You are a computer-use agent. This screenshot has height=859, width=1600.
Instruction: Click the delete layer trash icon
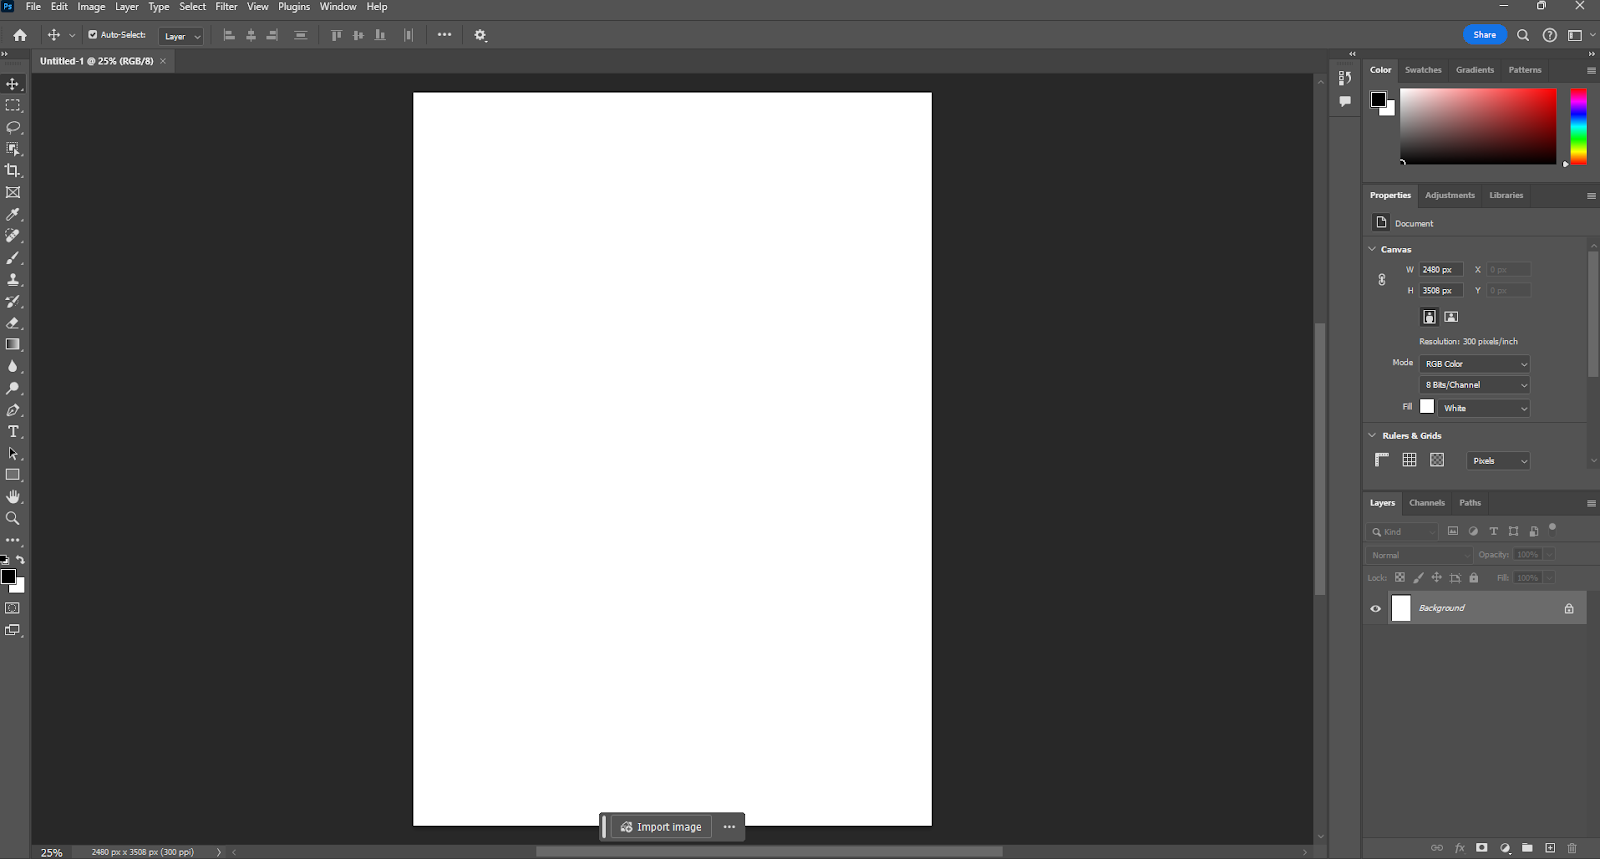pyautogui.click(x=1572, y=848)
